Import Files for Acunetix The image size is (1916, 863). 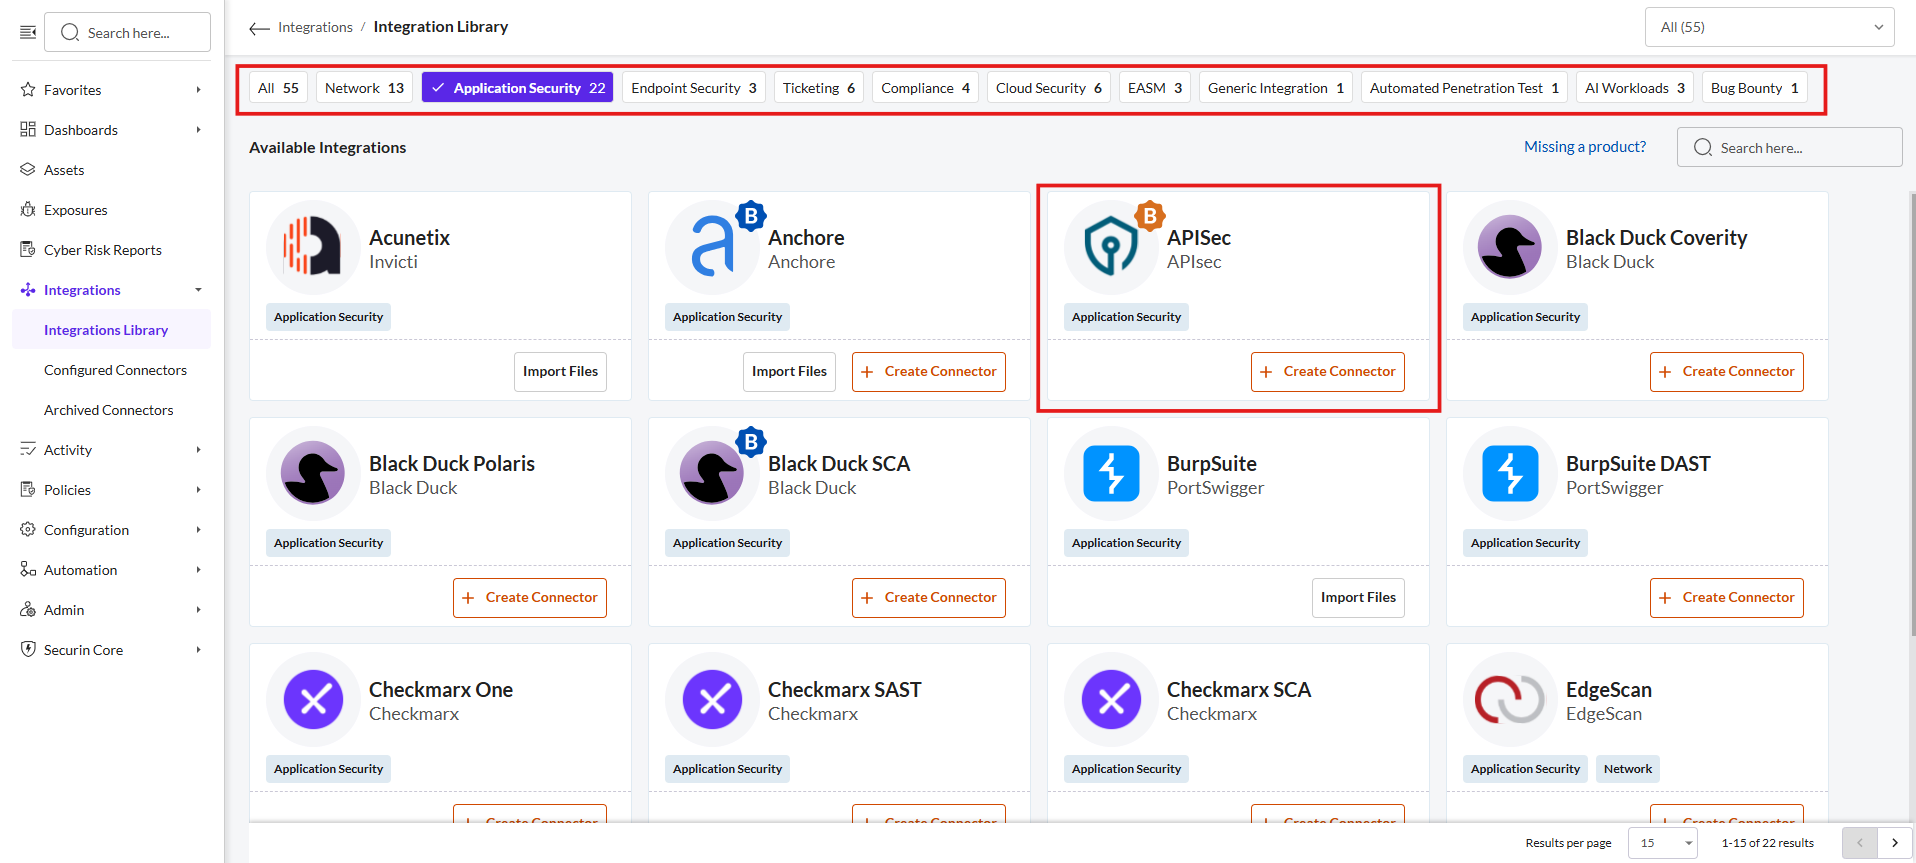pos(560,372)
